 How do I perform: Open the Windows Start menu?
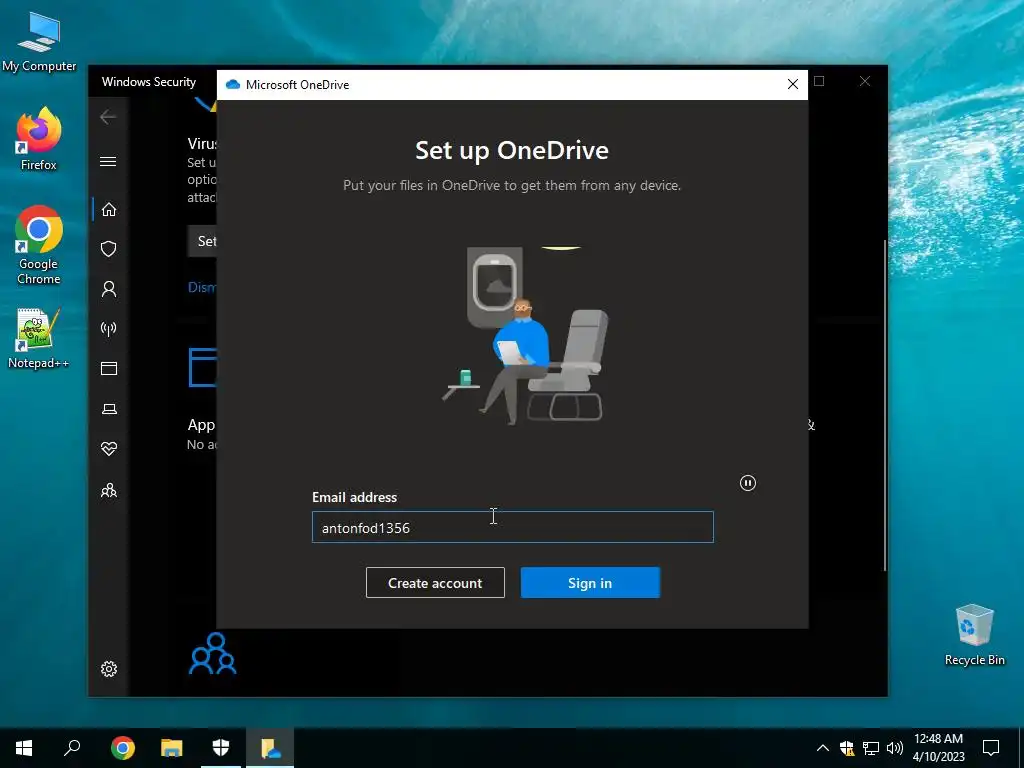[24, 748]
